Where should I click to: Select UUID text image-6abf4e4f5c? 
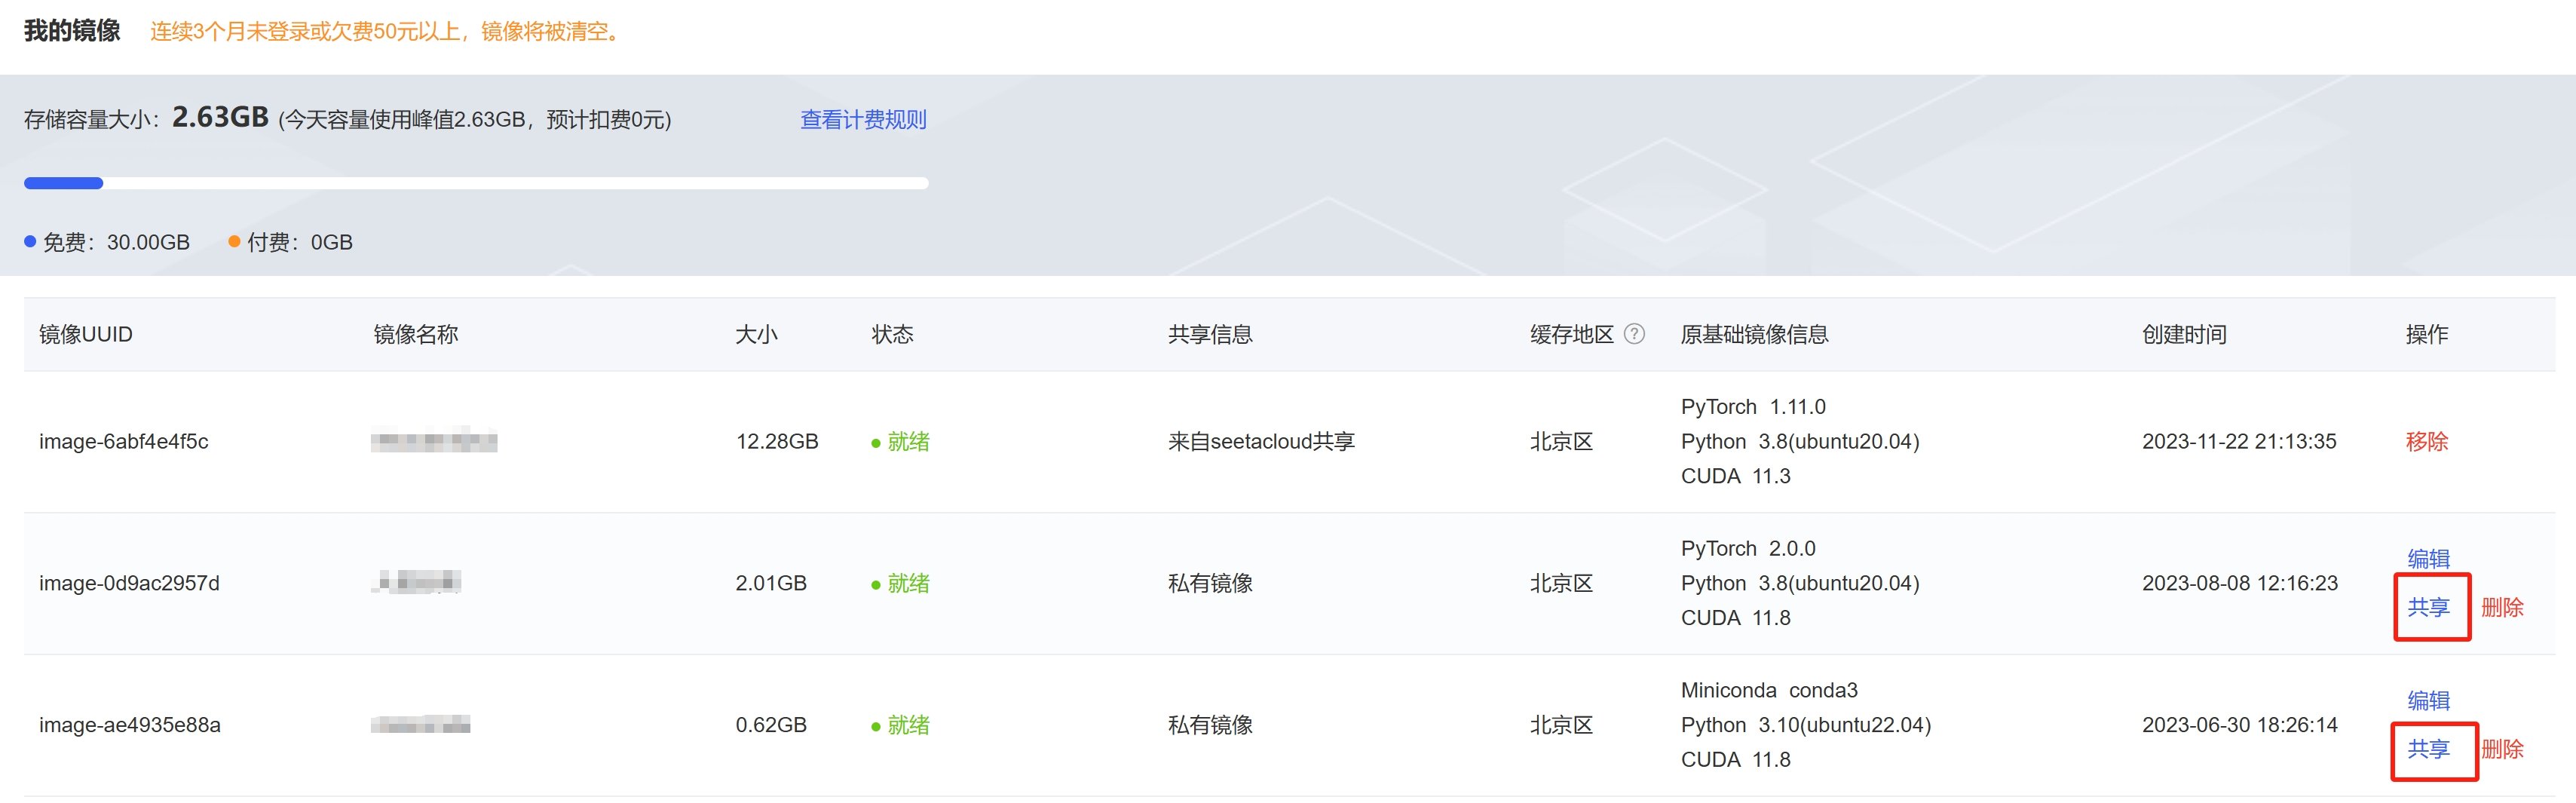[x=124, y=441]
